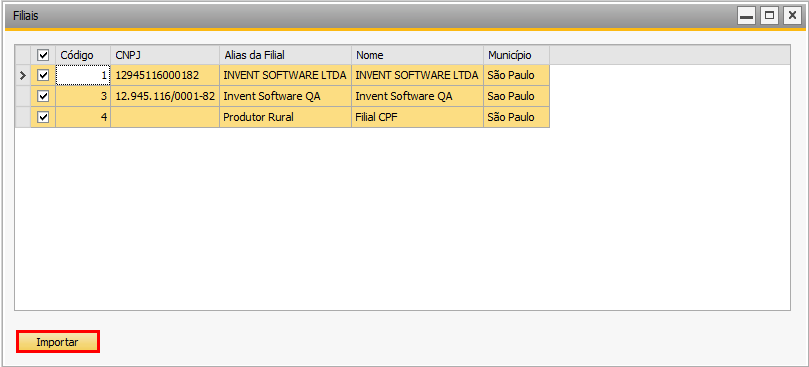Select alias cell INVENT SOFTWARE LTDA
The image size is (809, 367).
coord(286,75)
